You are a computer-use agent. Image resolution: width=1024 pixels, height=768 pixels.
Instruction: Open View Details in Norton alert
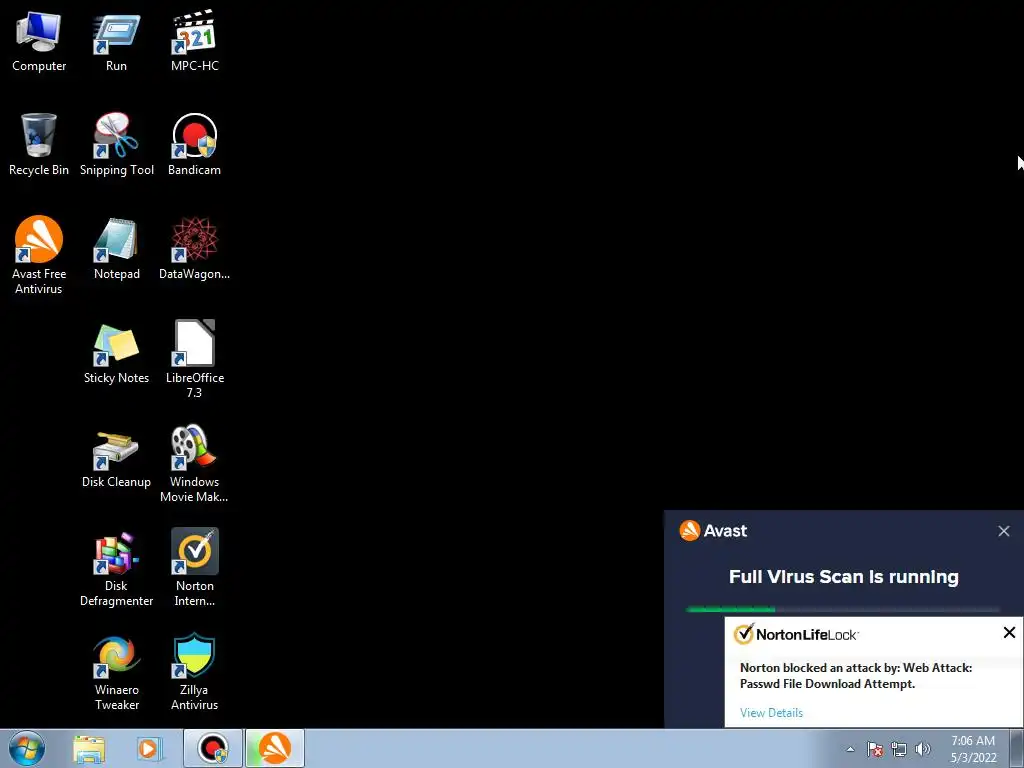click(771, 712)
